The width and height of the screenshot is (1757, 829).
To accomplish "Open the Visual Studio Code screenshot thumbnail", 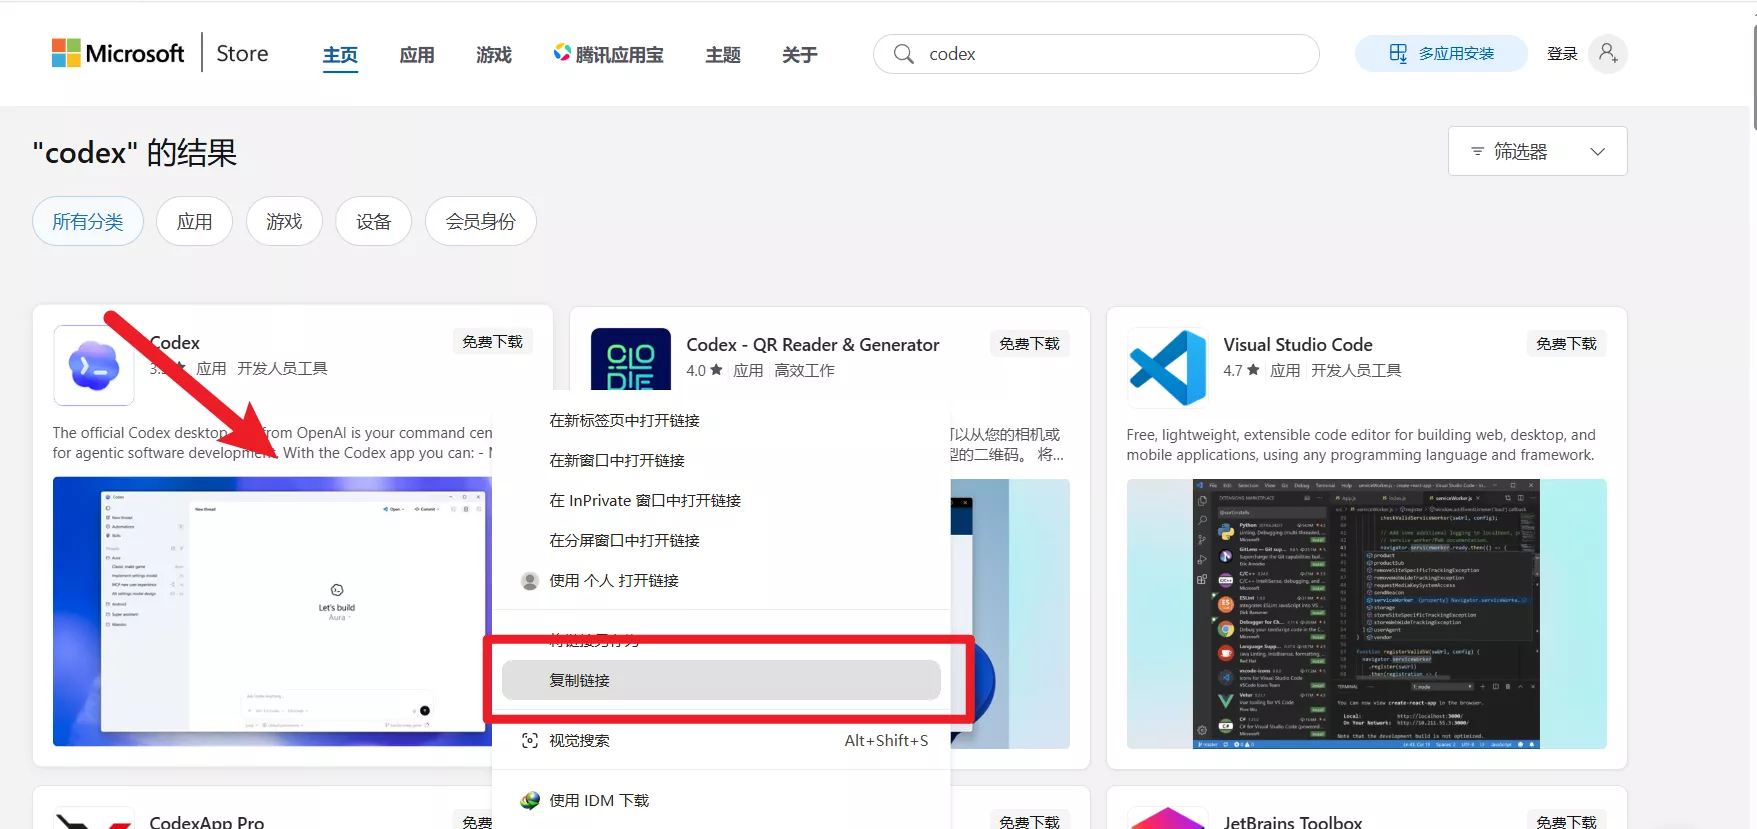I will point(1367,614).
